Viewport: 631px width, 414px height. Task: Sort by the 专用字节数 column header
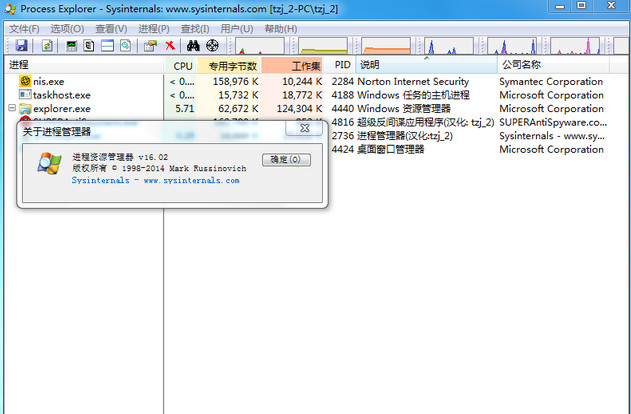tap(229, 65)
